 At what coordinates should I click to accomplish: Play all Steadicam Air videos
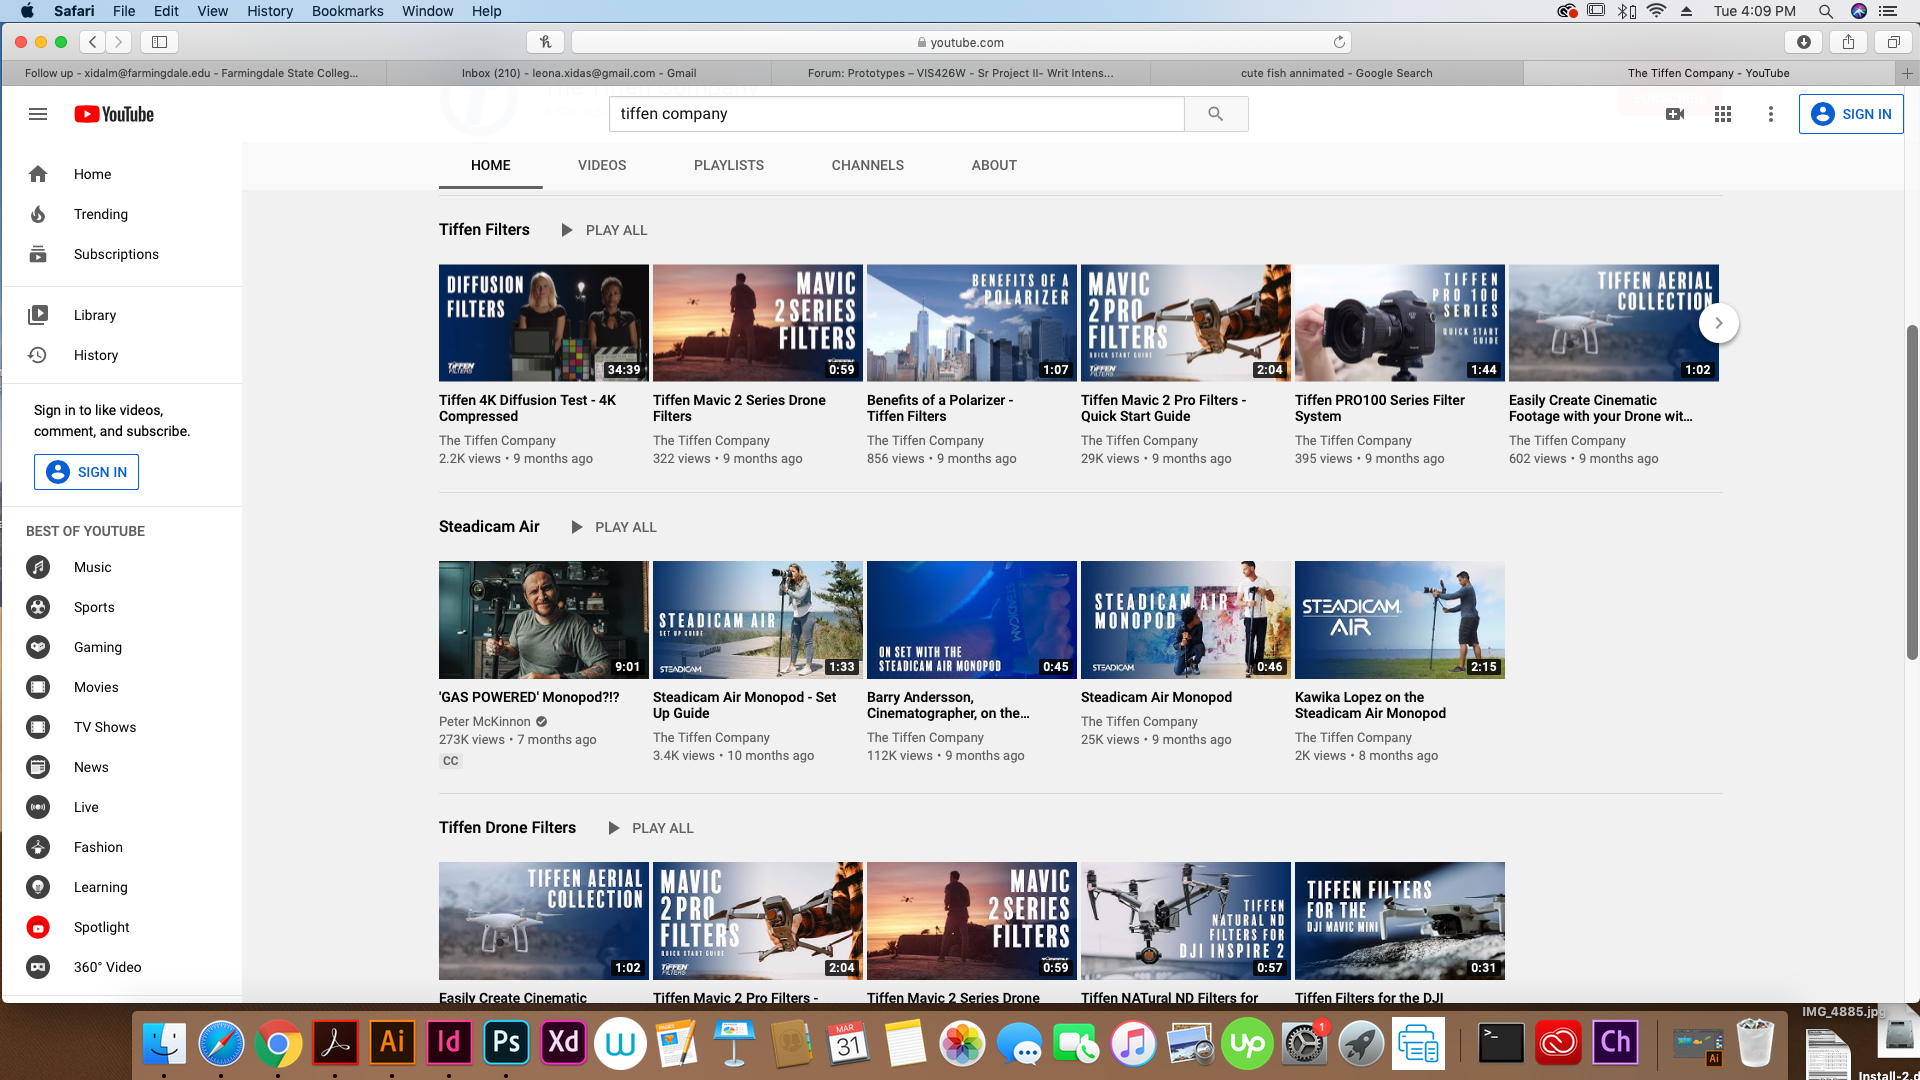[613, 527]
